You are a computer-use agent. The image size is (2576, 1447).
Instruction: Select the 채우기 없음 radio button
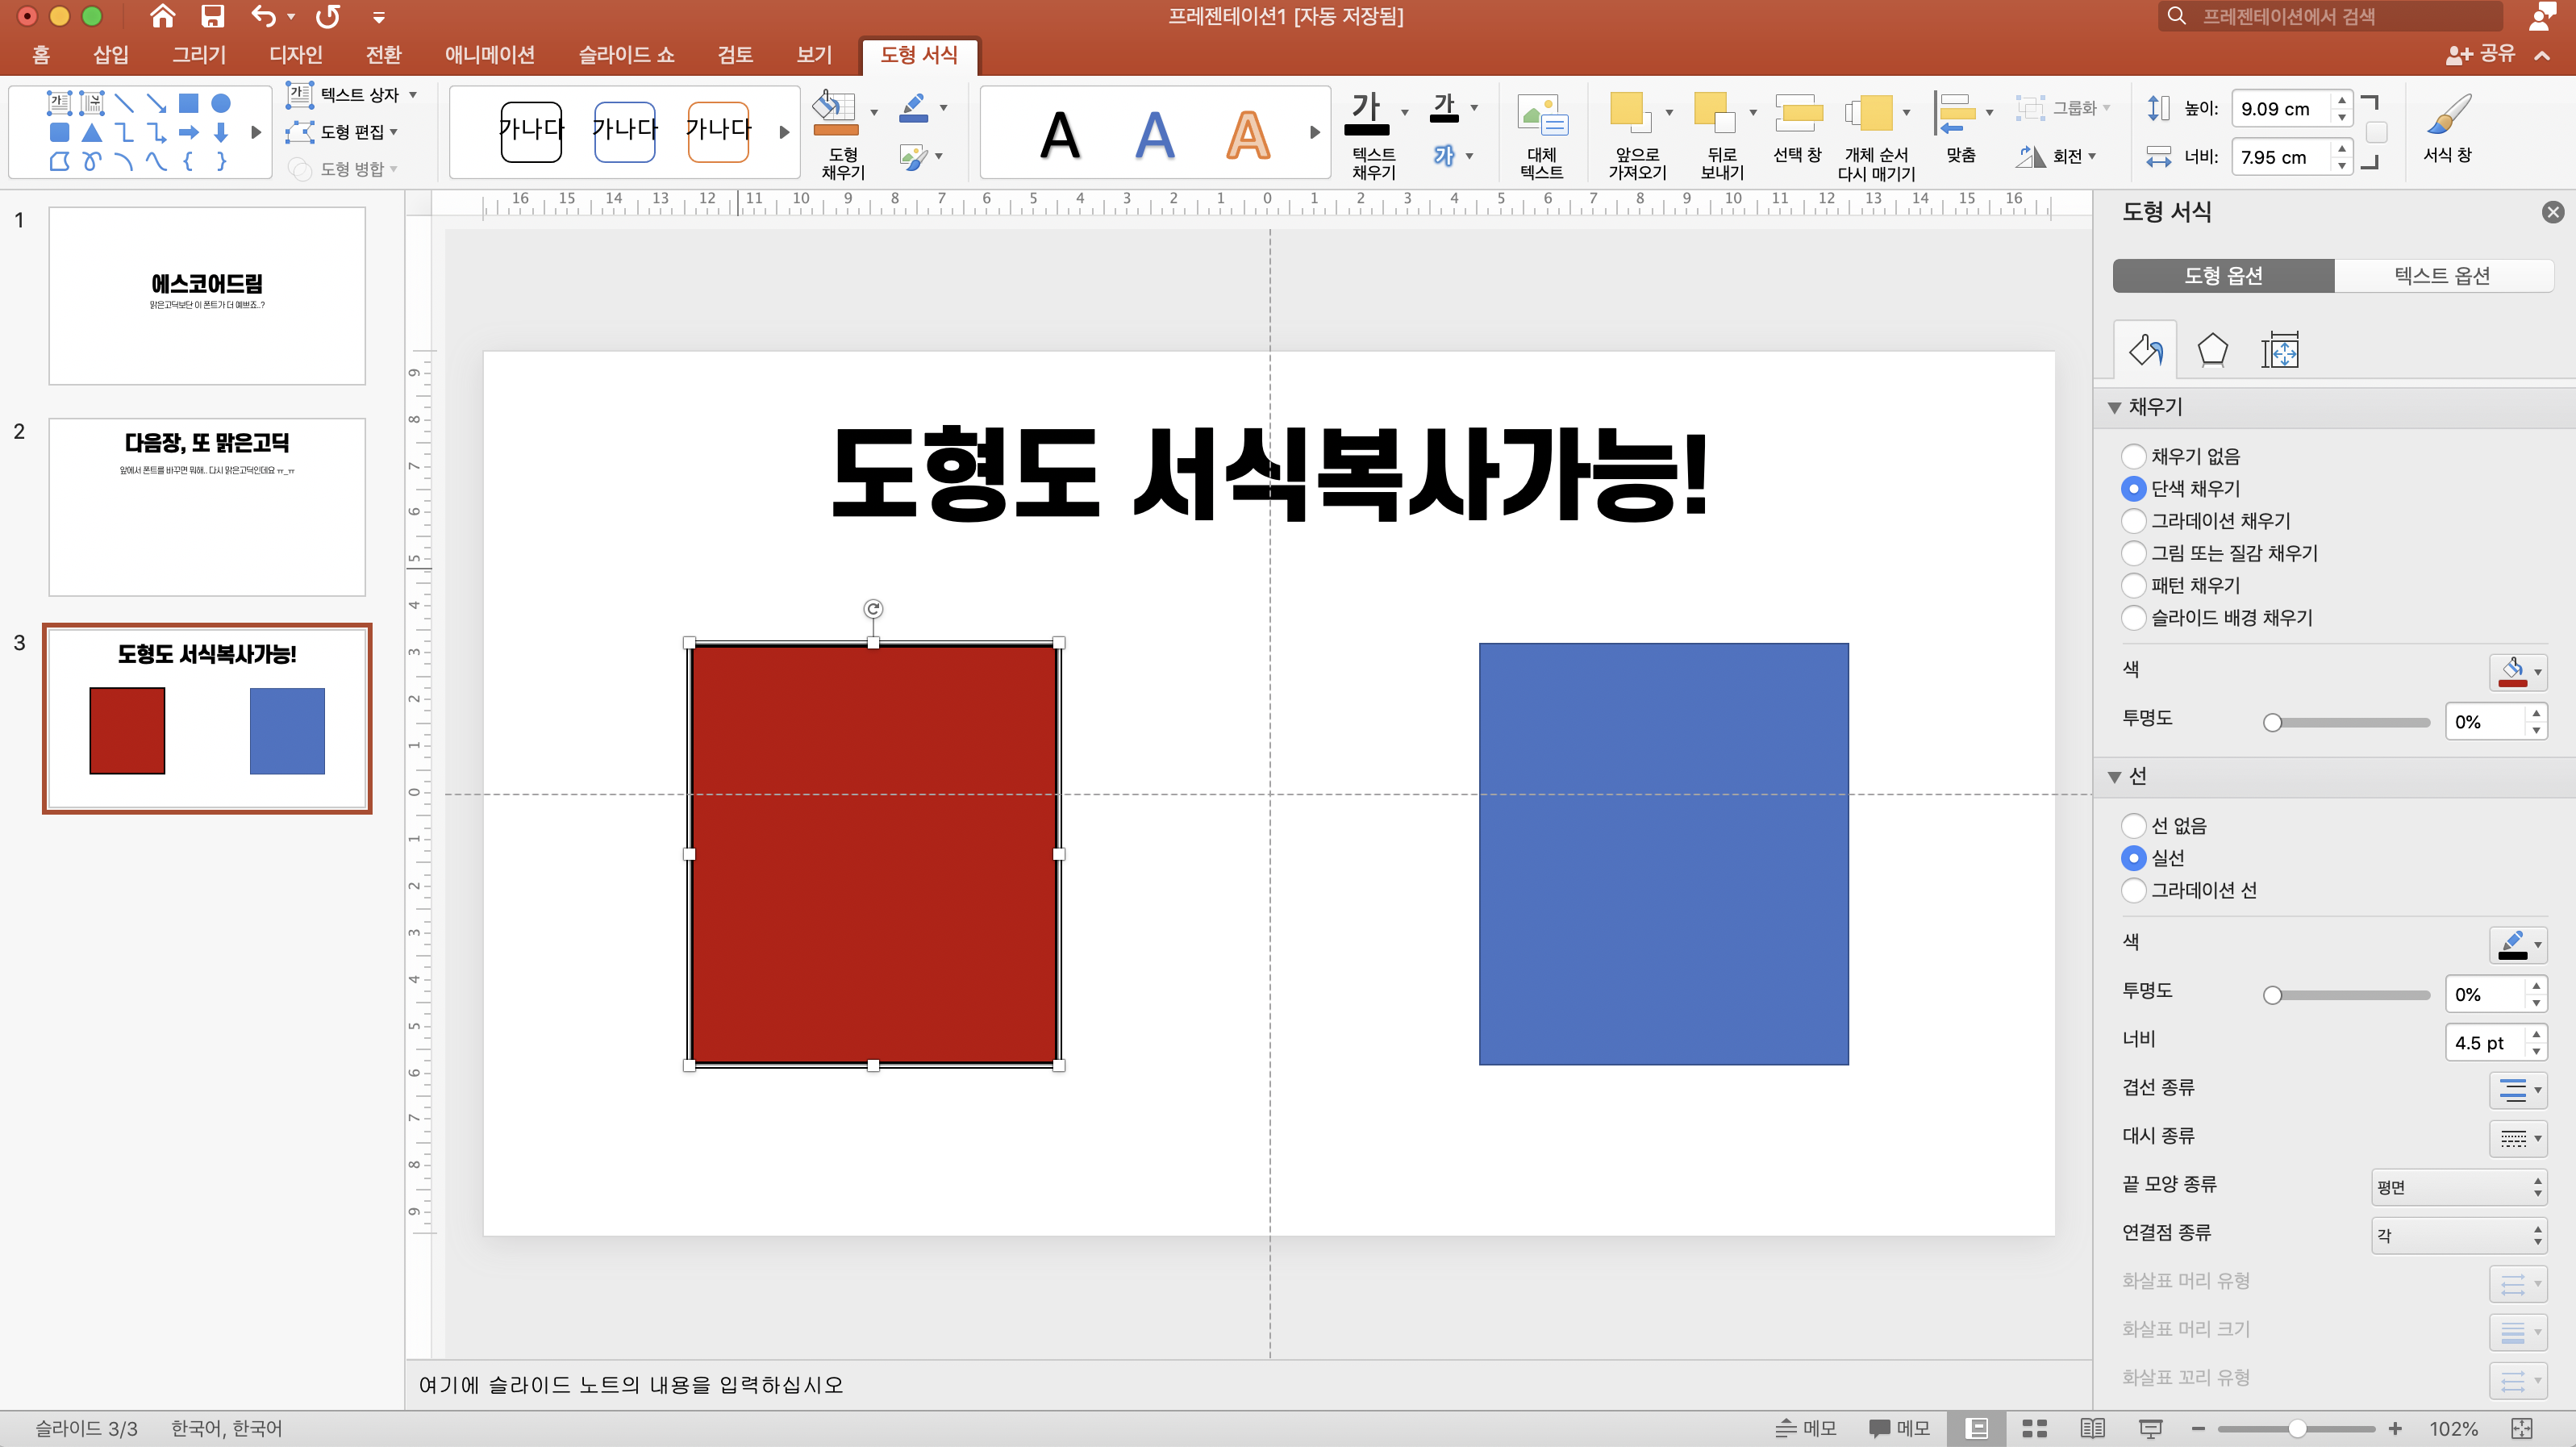(x=2133, y=456)
